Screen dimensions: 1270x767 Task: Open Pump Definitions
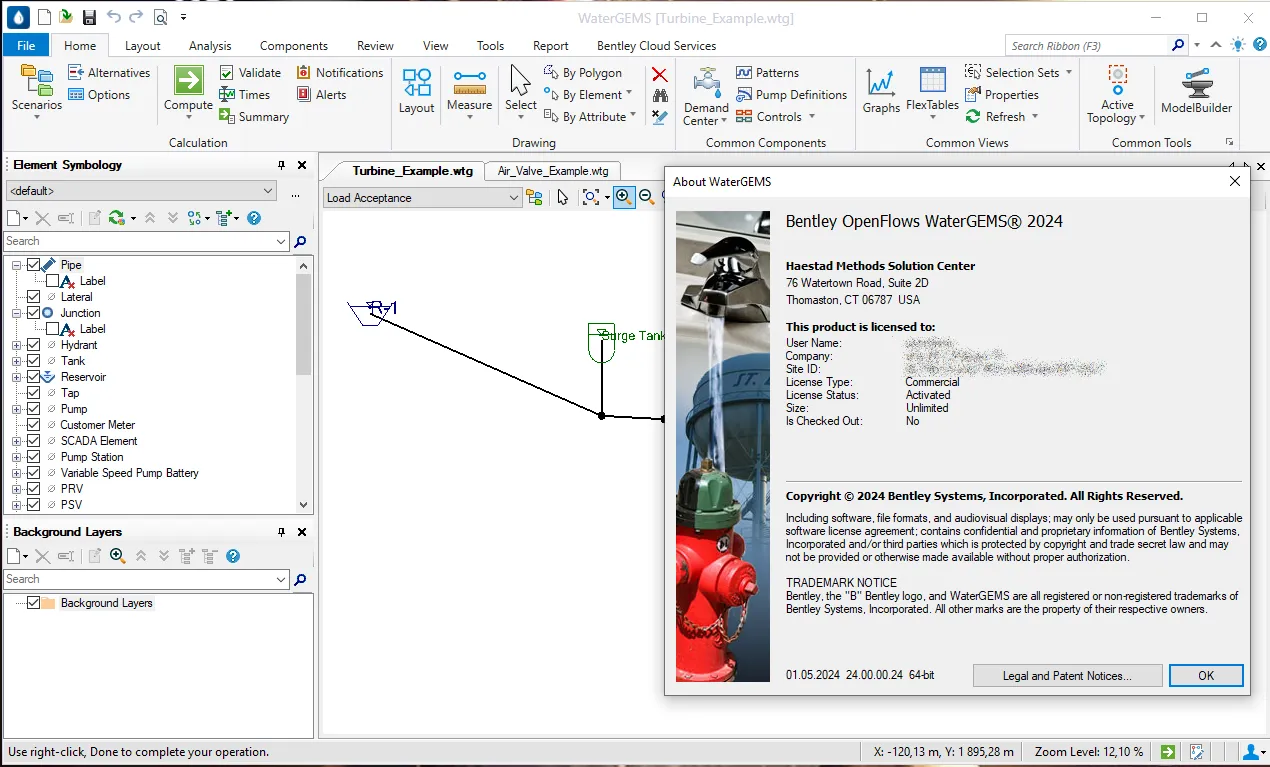[x=791, y=94]
